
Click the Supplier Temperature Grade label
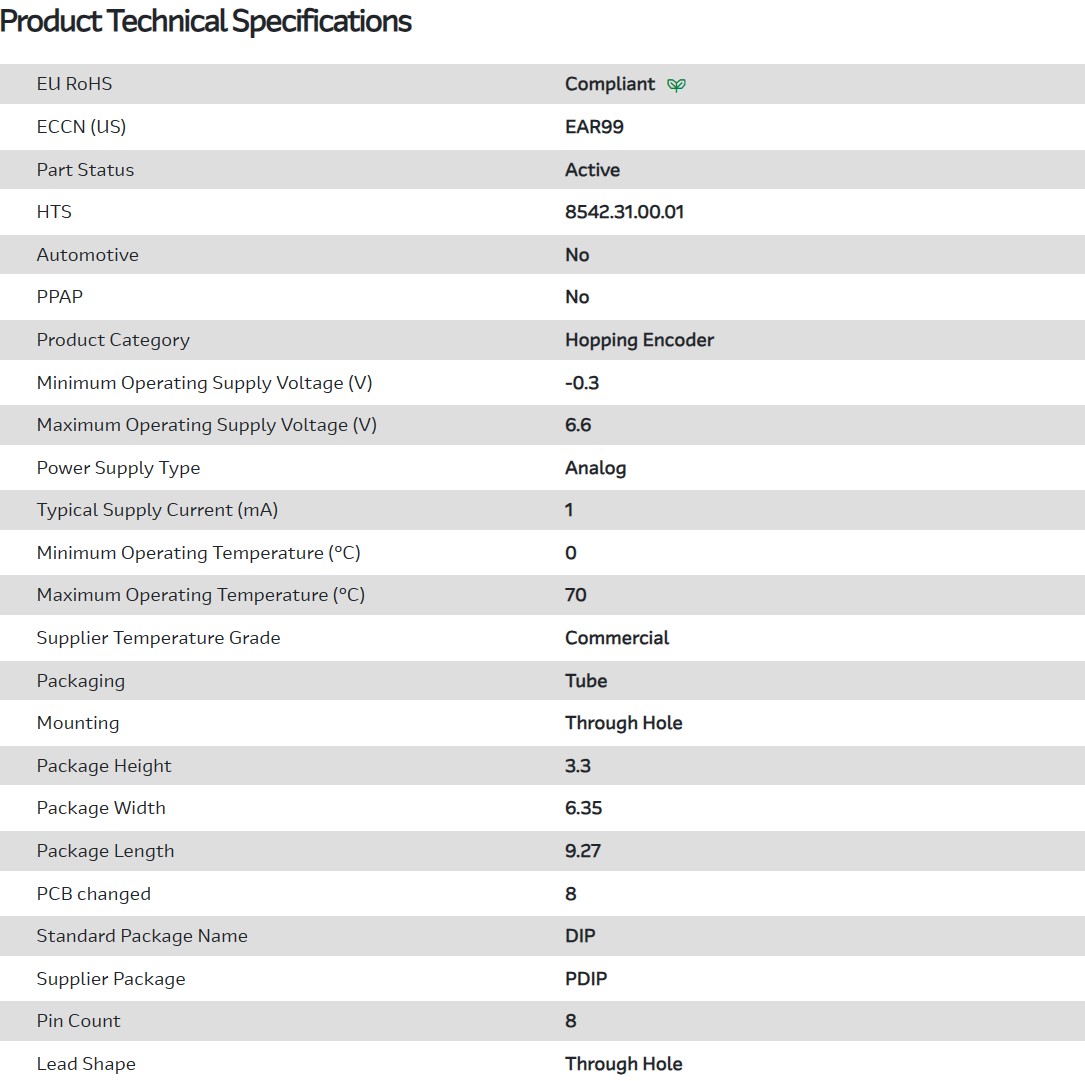(x=158, y=638)
